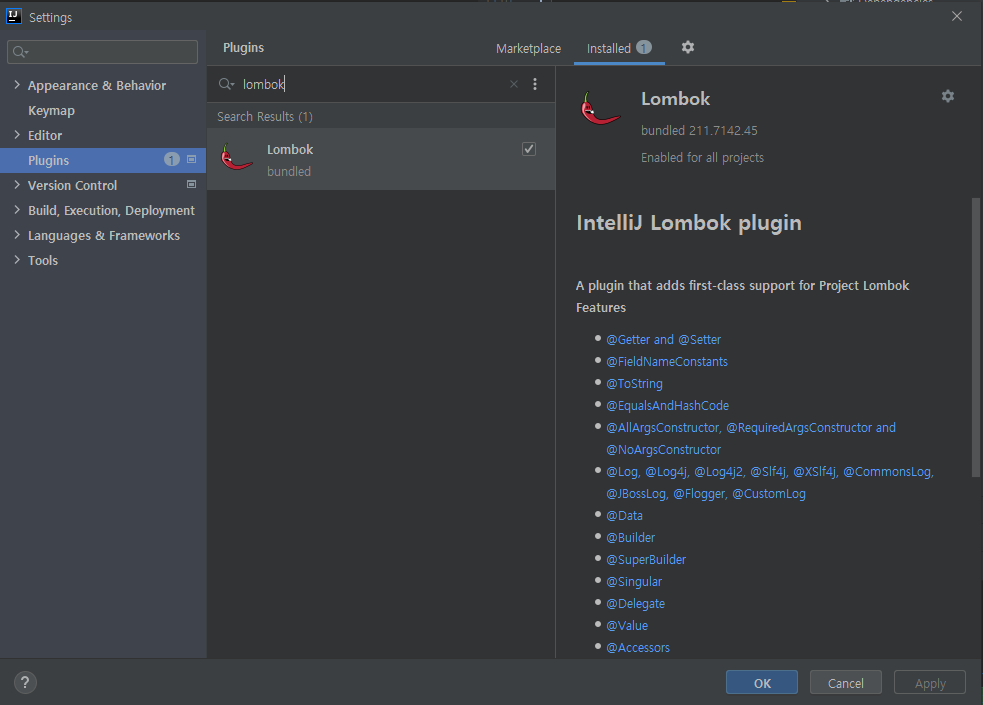
Task: Open the @SuperBuilder feature link
Action: coord(646,560)
